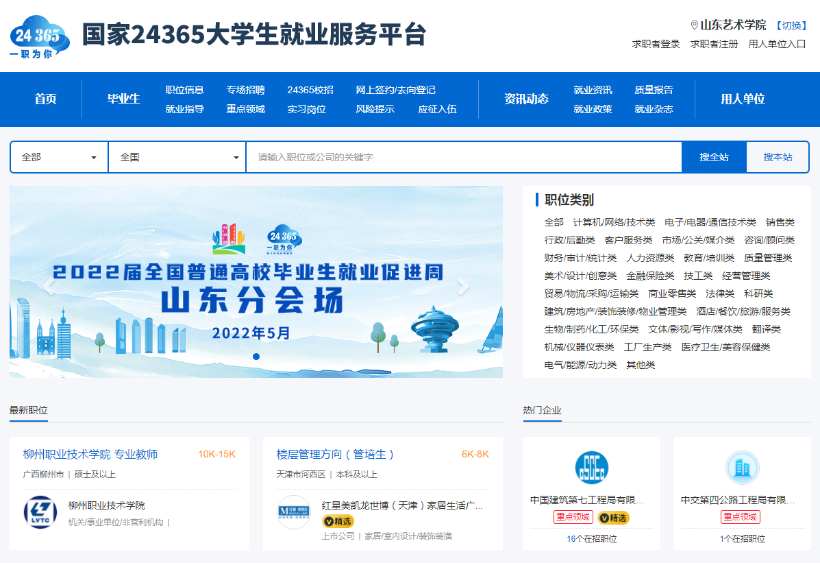Open 16个在招职位 link
820x564 pixels.
[591, 539]
